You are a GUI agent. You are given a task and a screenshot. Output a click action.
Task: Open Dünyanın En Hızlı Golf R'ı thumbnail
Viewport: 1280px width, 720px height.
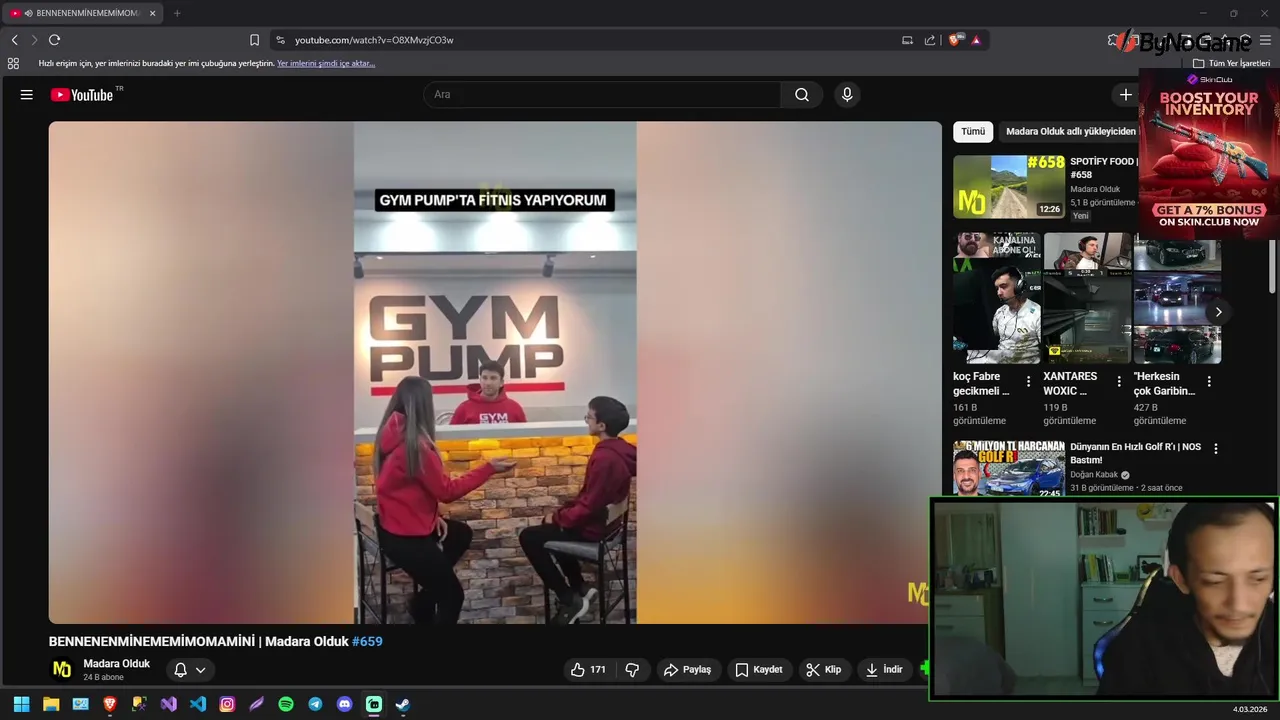pyautogui.click(x=1008, y=469)
